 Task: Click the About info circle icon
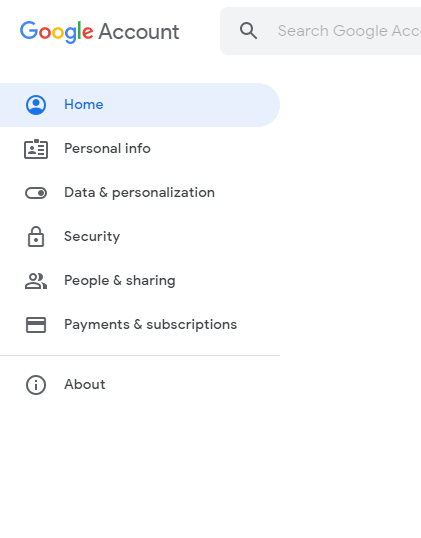point(36,385)
